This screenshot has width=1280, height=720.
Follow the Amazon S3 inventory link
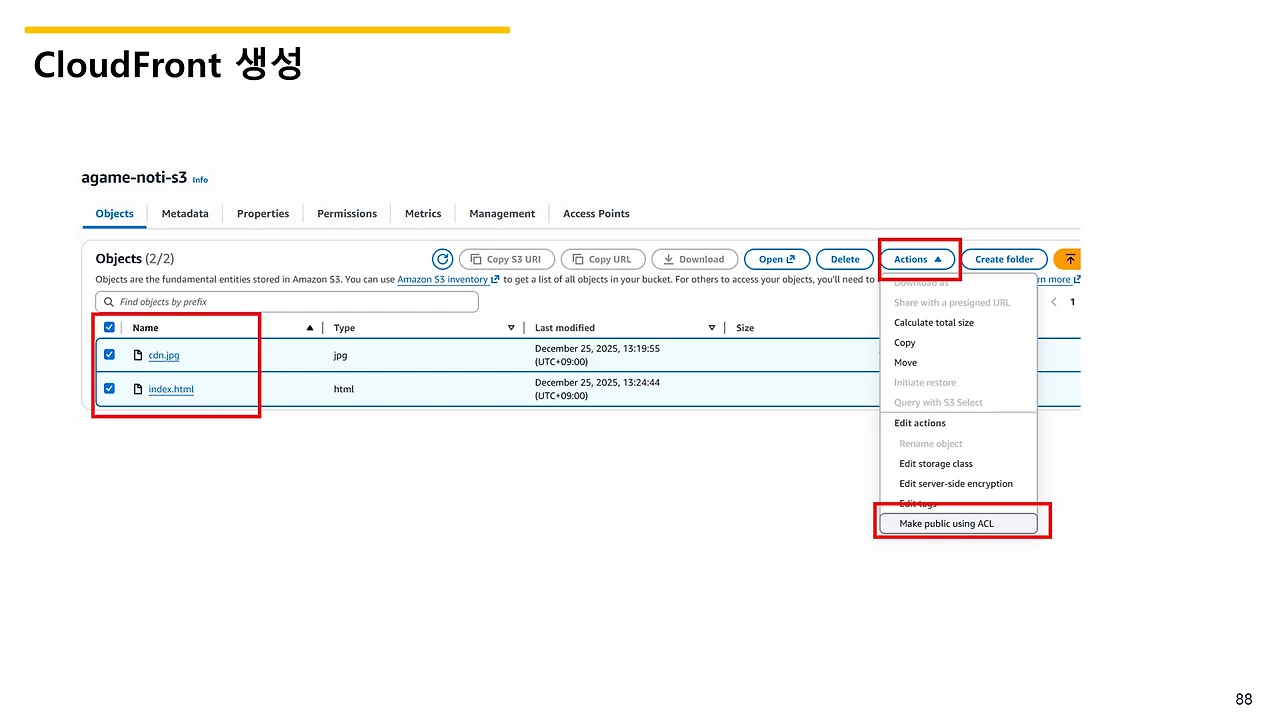pos(448,280)
